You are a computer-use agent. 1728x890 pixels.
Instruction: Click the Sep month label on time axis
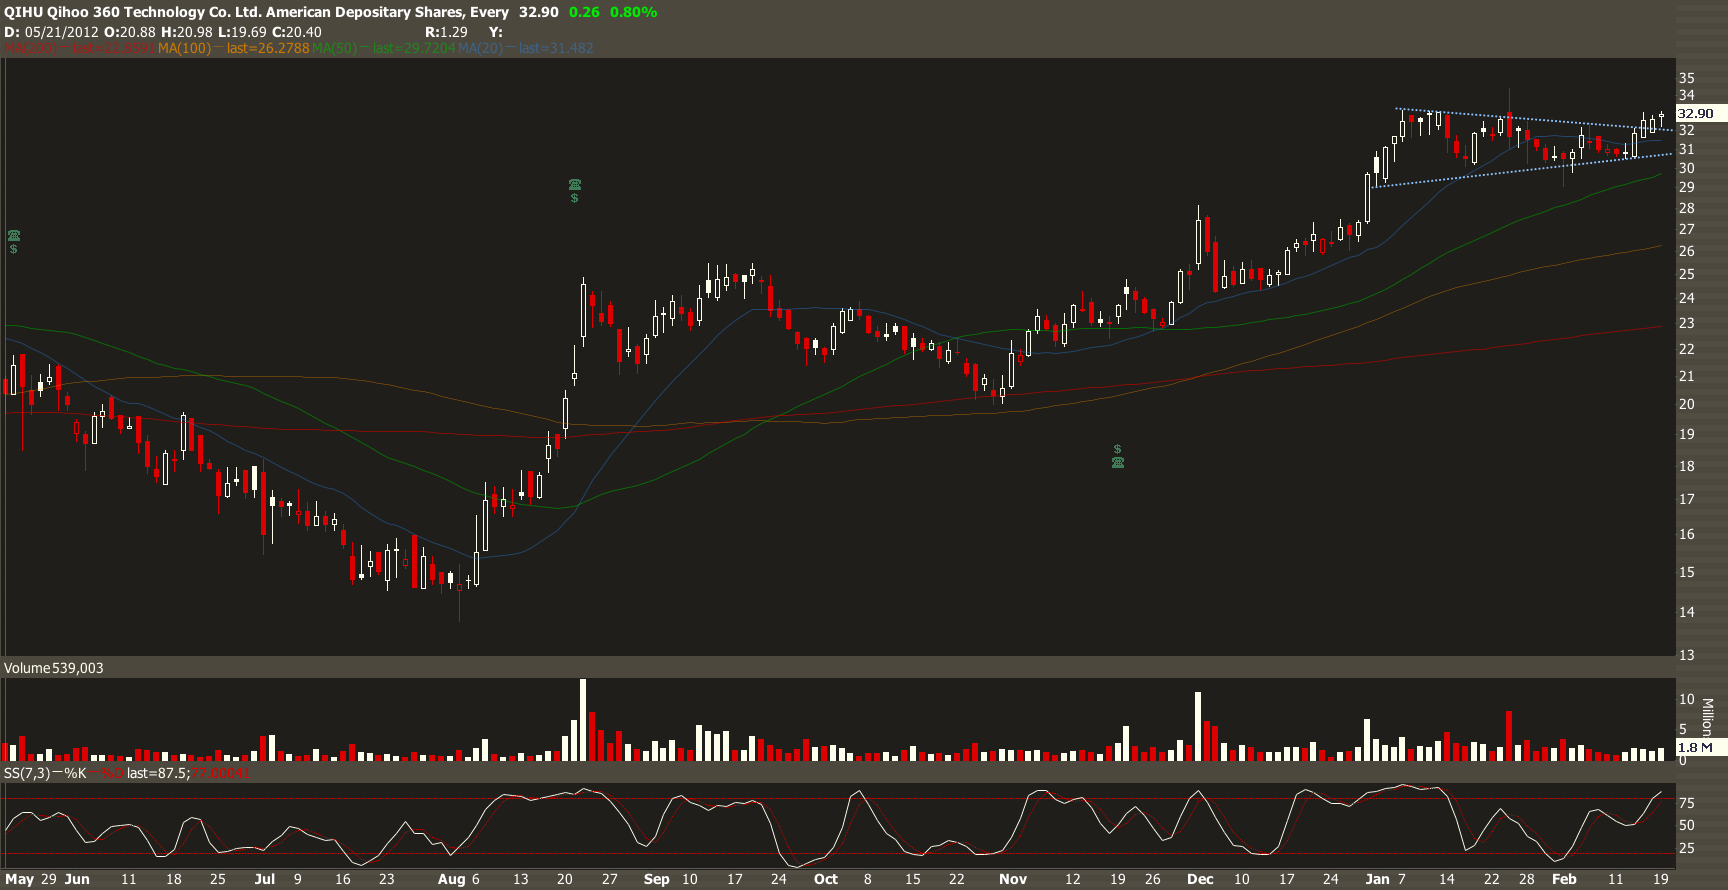(x=657, y=879)
